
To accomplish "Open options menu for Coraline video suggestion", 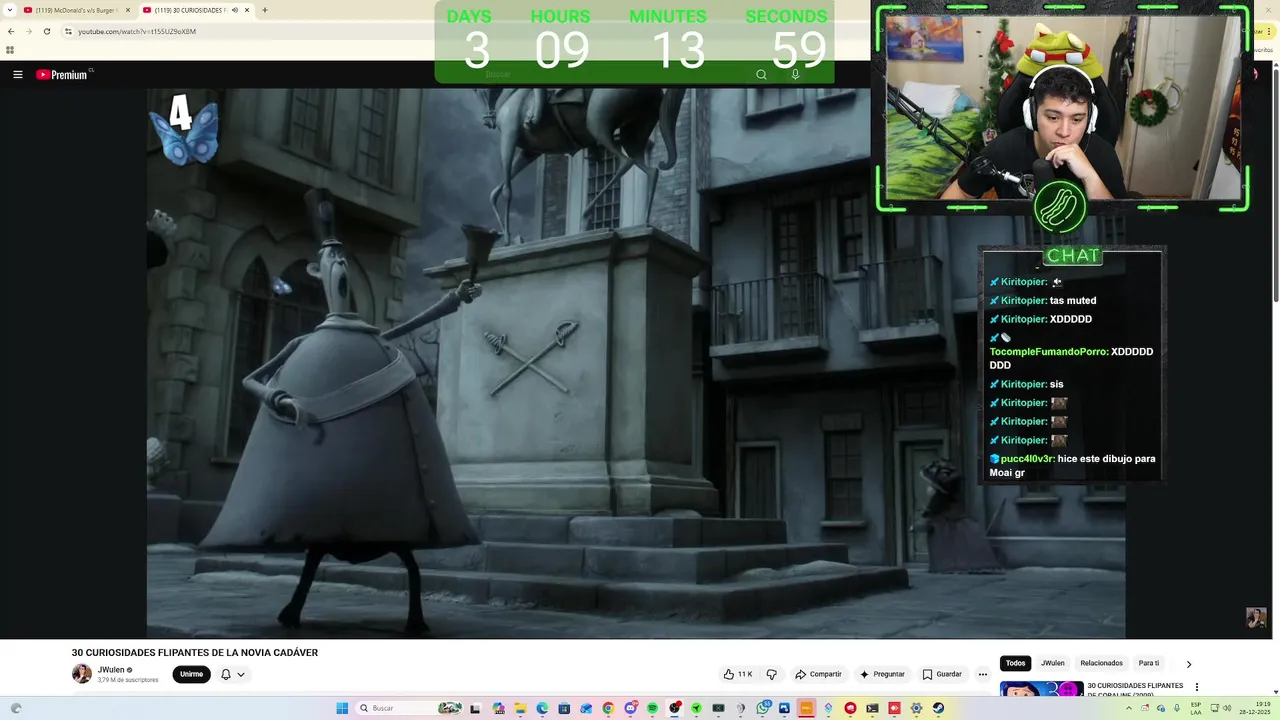I will point(1196,687).
